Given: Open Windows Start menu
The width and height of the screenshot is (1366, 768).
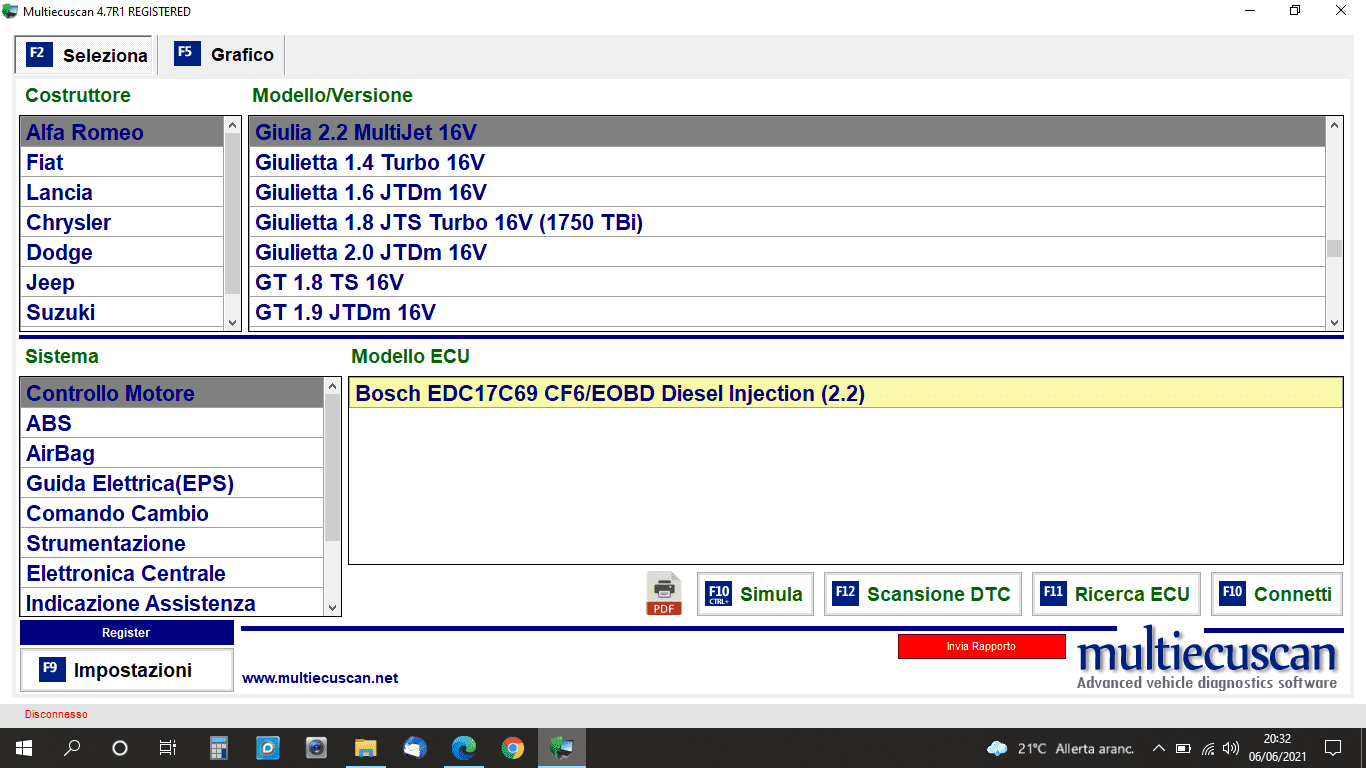Looking at the screenshot, I should (23, 747).
